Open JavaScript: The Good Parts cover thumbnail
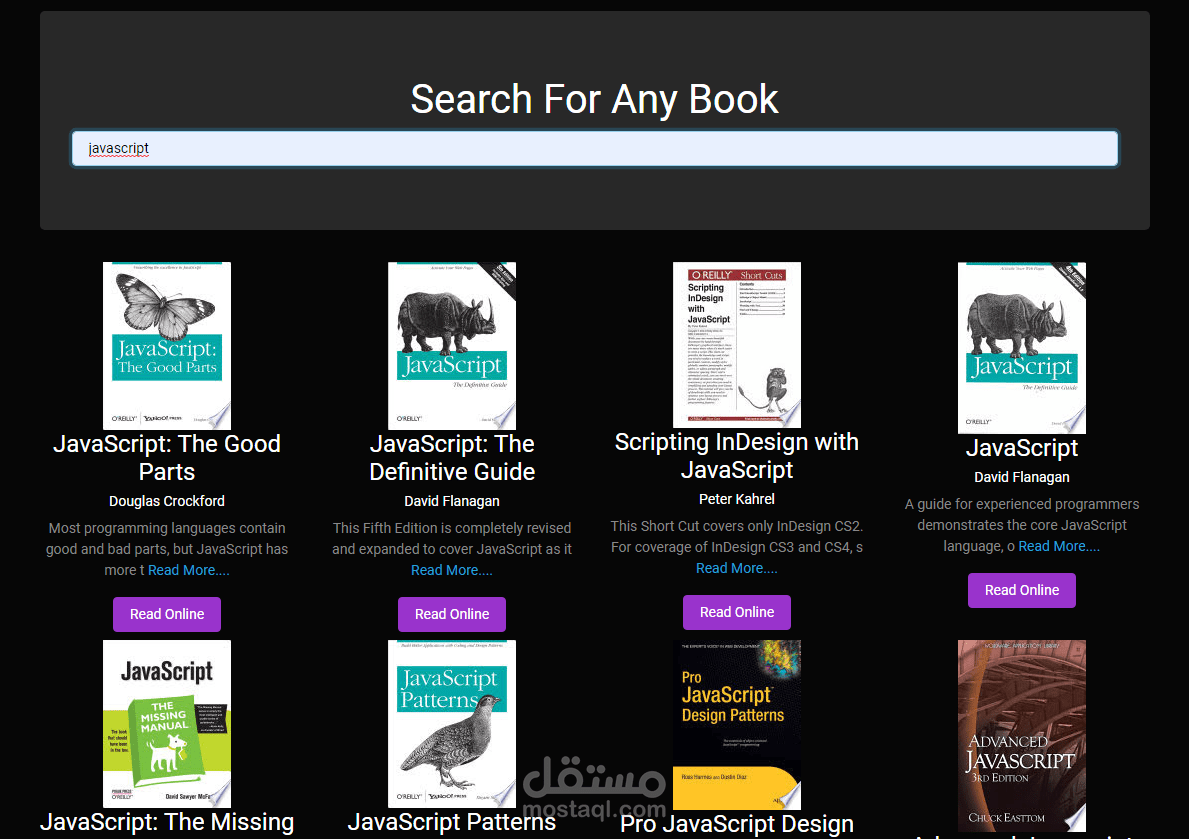1189x839 pixels. coord(167,346)
